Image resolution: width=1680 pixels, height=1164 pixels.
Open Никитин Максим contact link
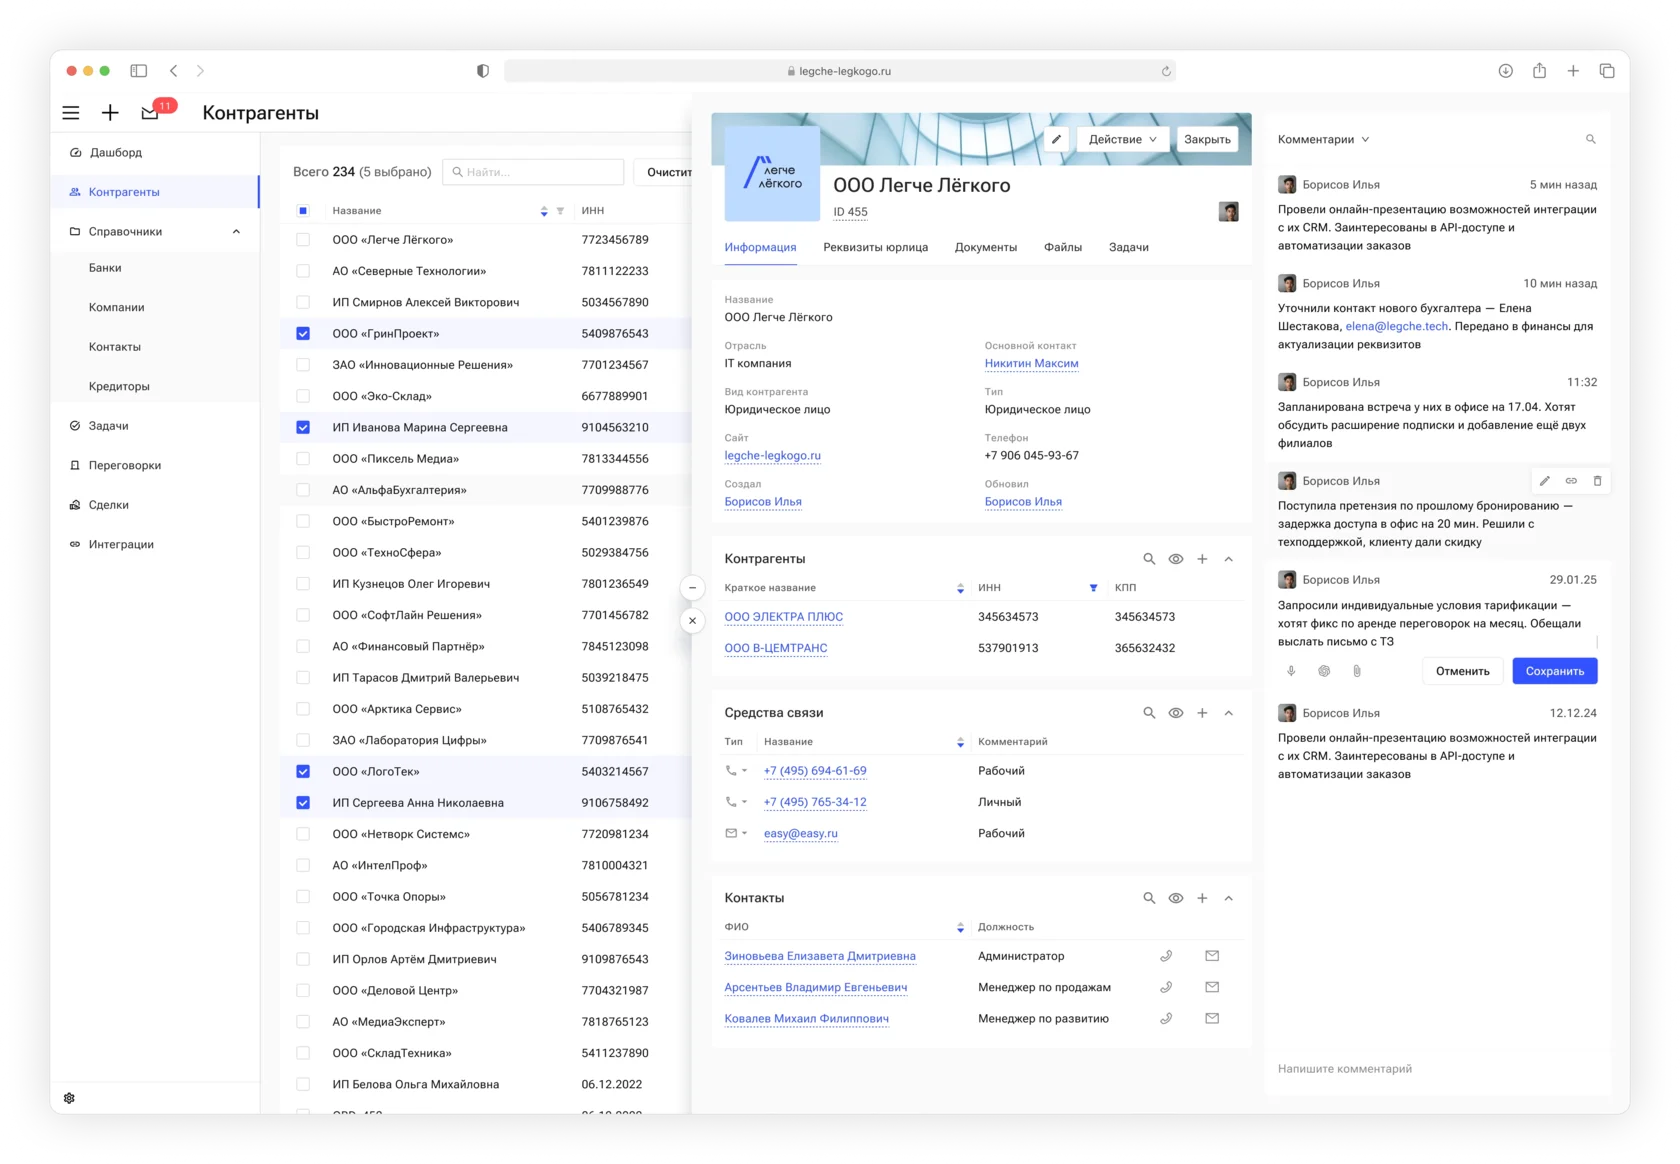pos(1031,364)
